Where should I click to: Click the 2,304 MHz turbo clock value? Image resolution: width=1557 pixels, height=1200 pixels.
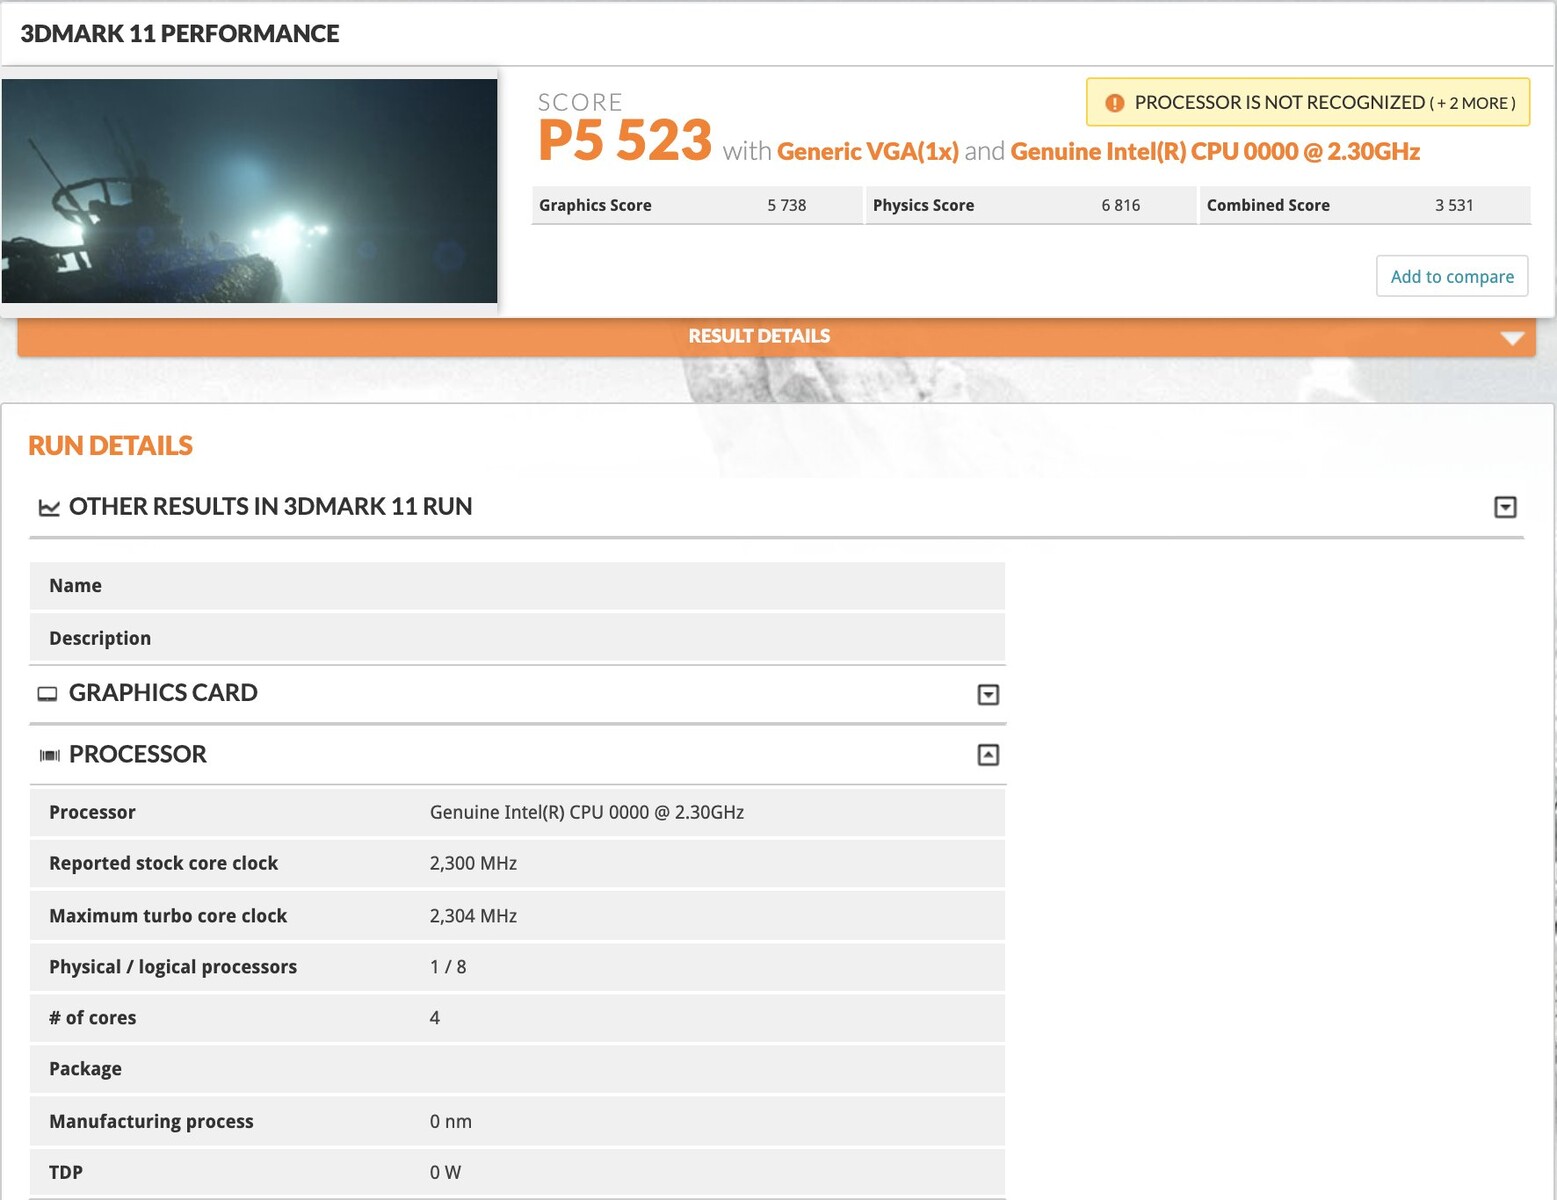473,916
